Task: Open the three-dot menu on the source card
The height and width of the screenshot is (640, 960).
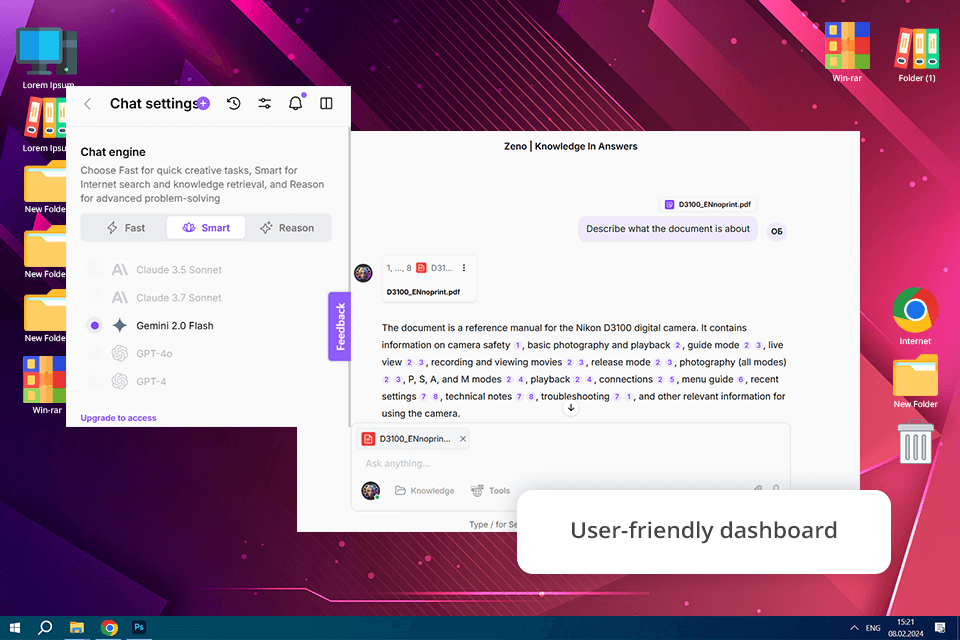Action: (464, 268)
